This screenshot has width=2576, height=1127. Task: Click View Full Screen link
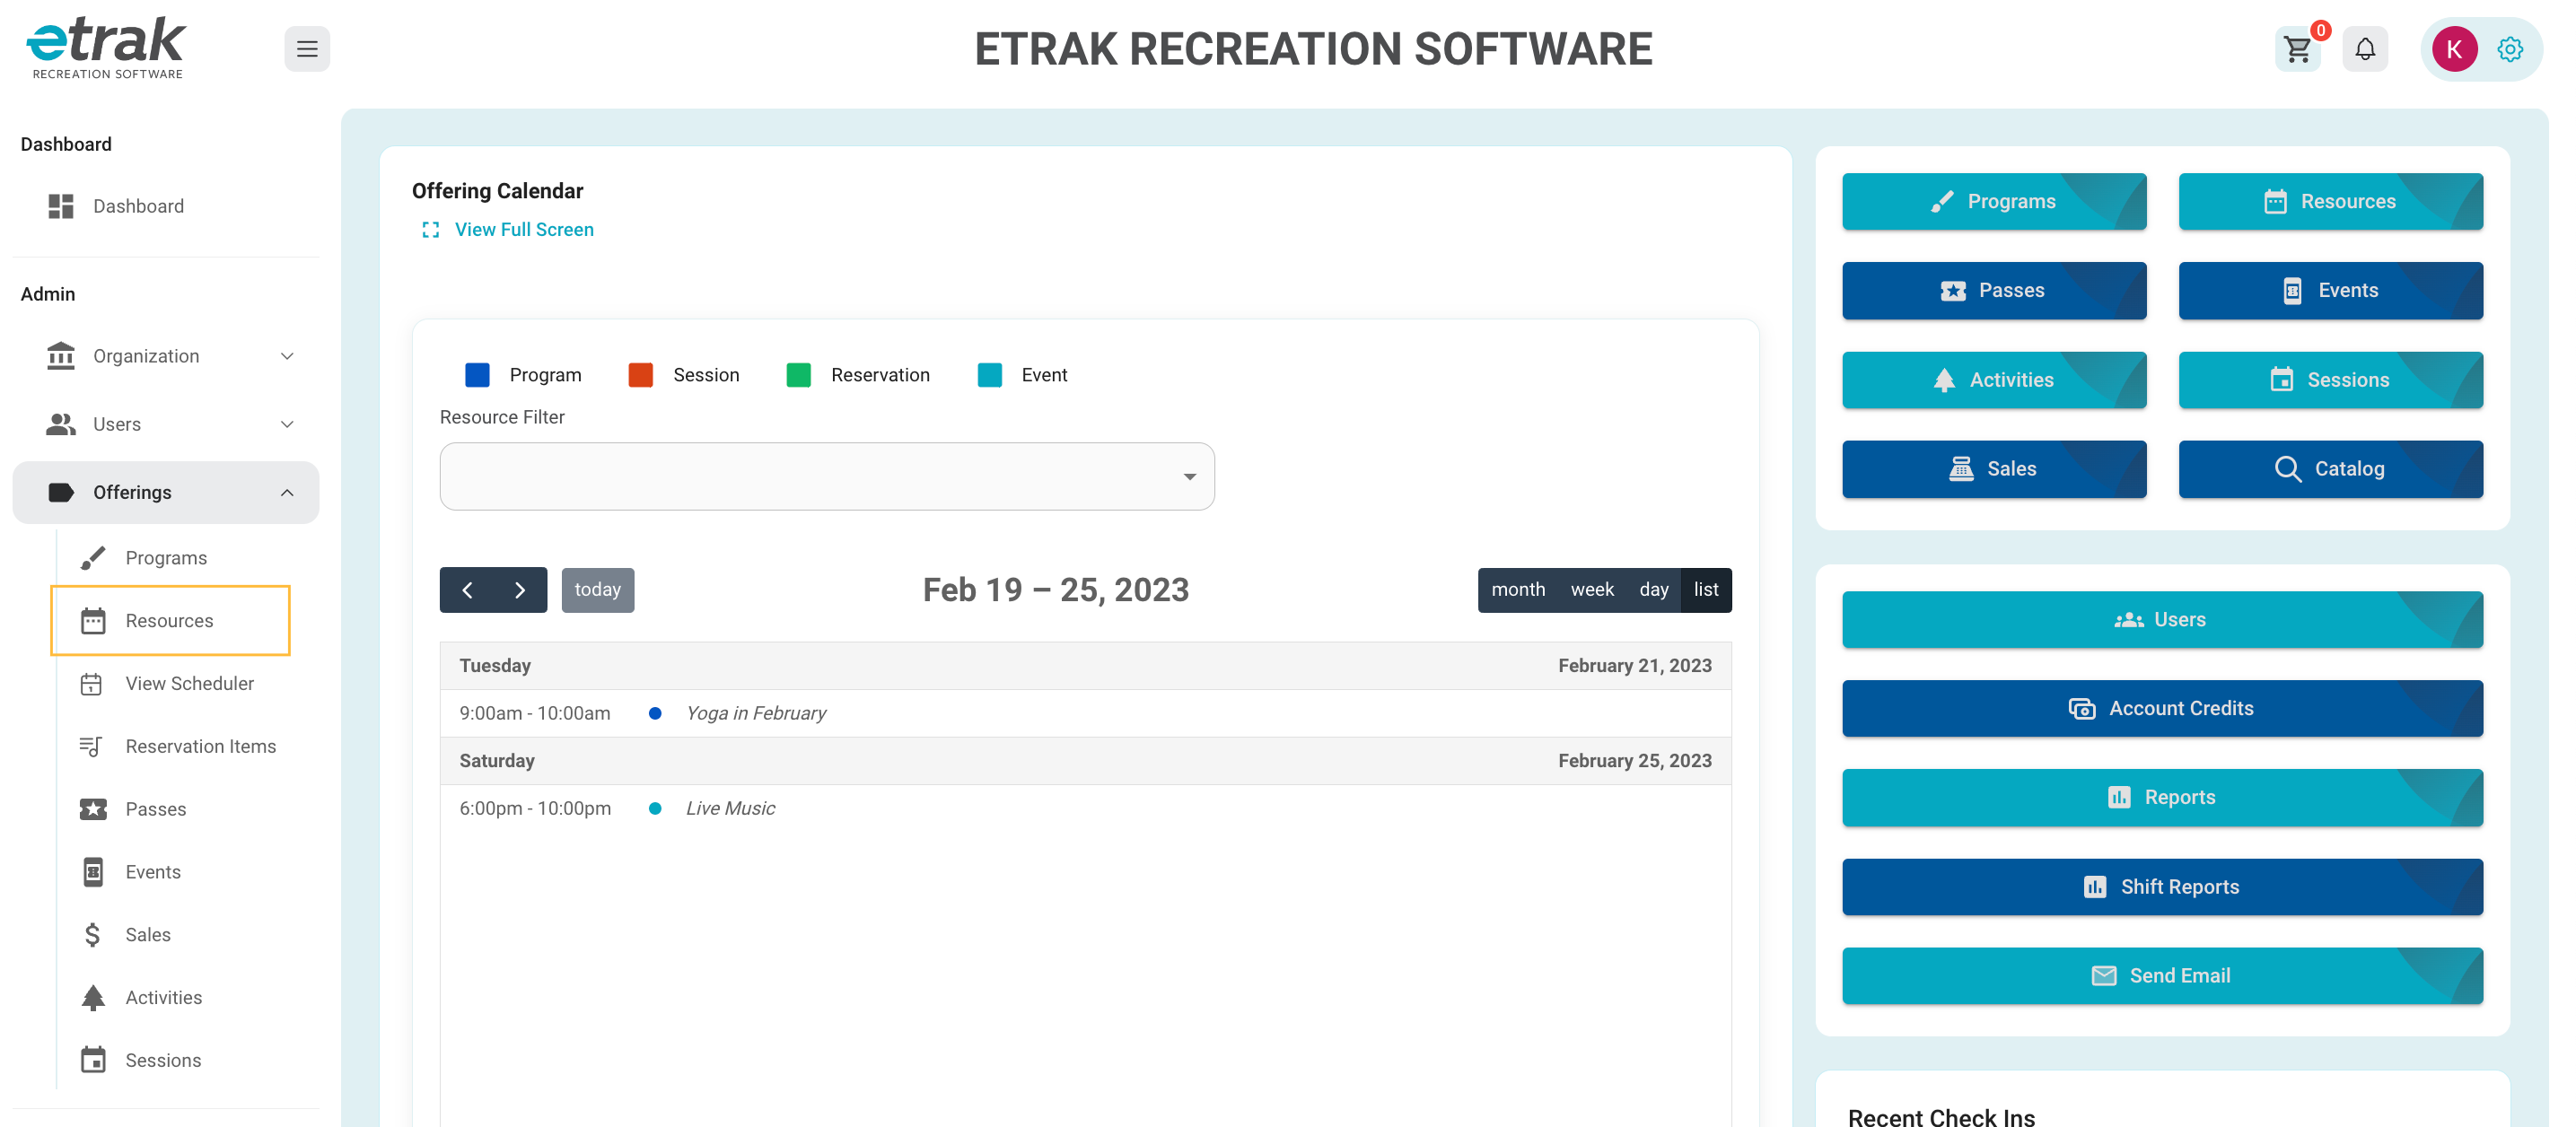[524, 230]
